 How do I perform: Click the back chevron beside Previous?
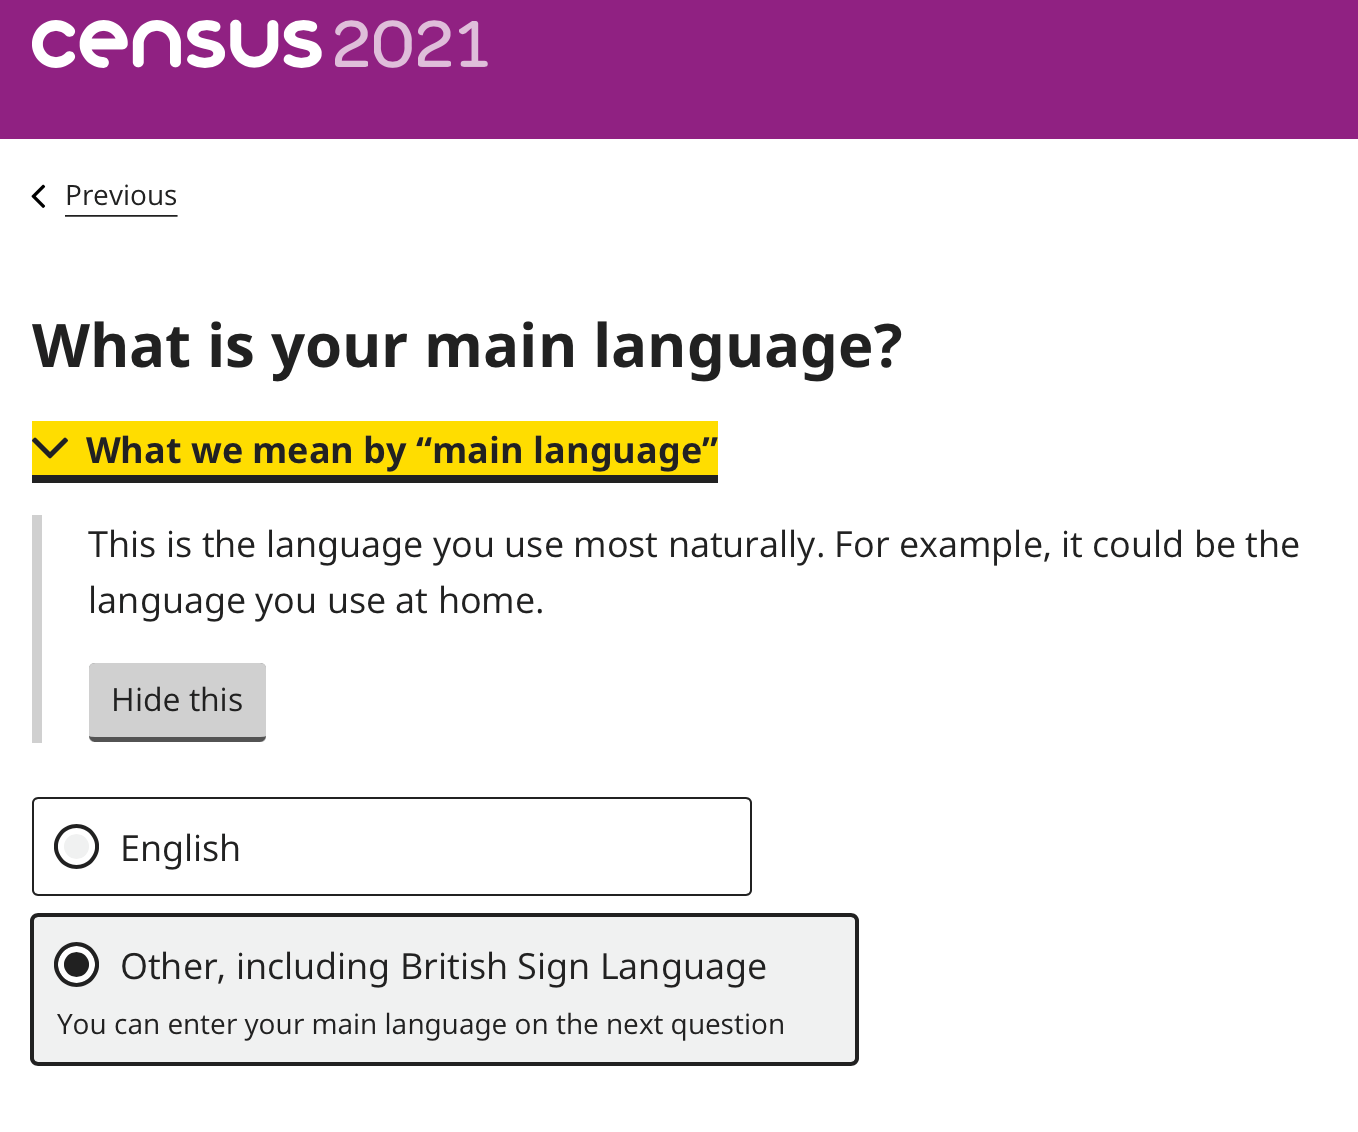40,196
